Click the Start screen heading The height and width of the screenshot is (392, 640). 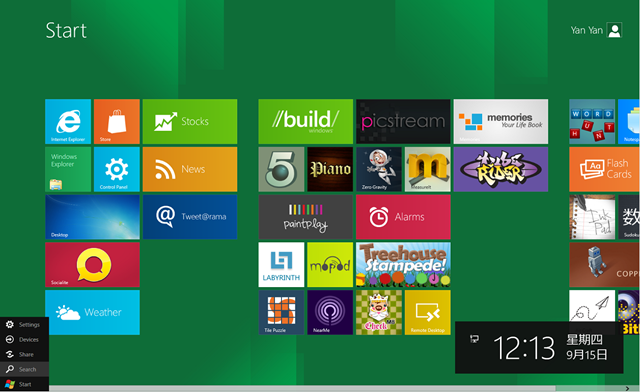tap(66, 30)
